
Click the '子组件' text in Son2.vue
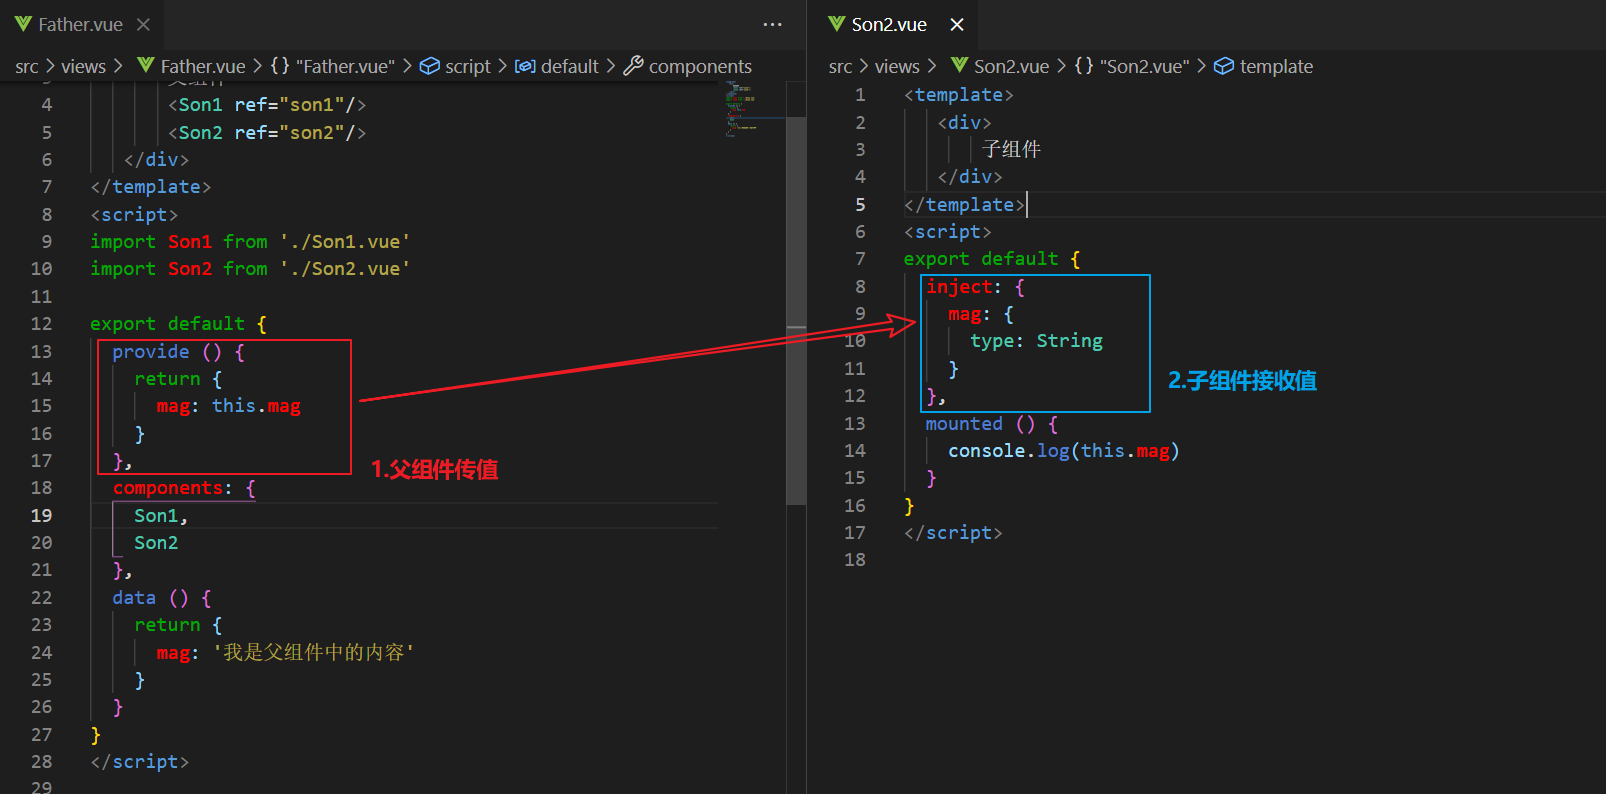[1011, 149]
